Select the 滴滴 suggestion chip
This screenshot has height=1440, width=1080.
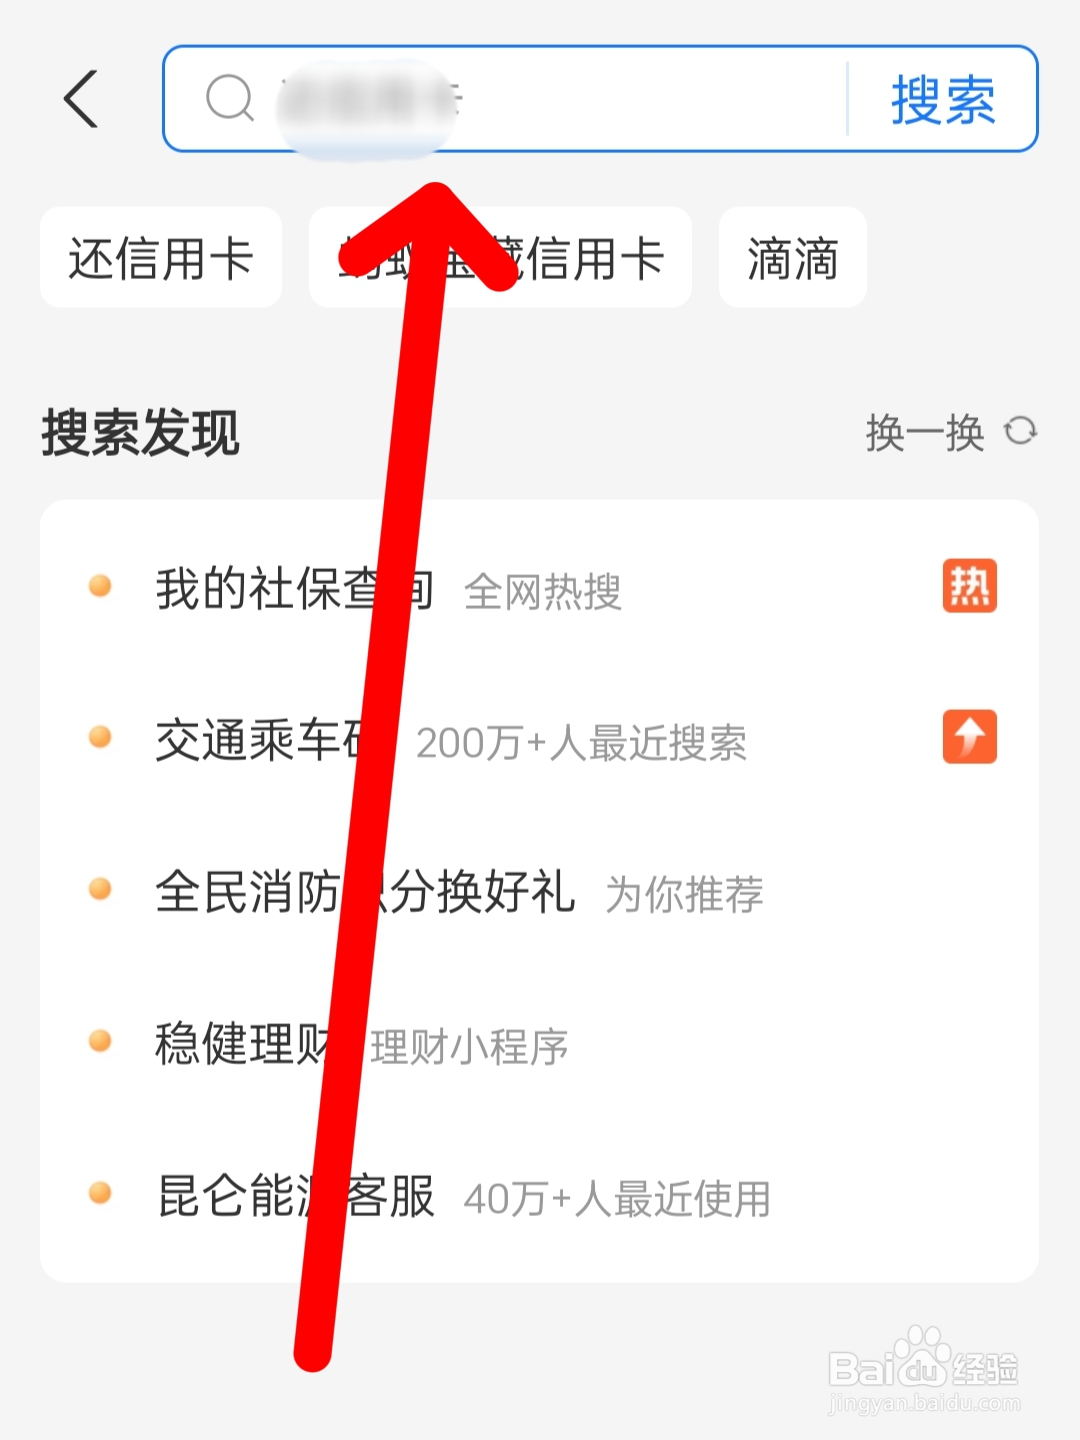(792, 258)
